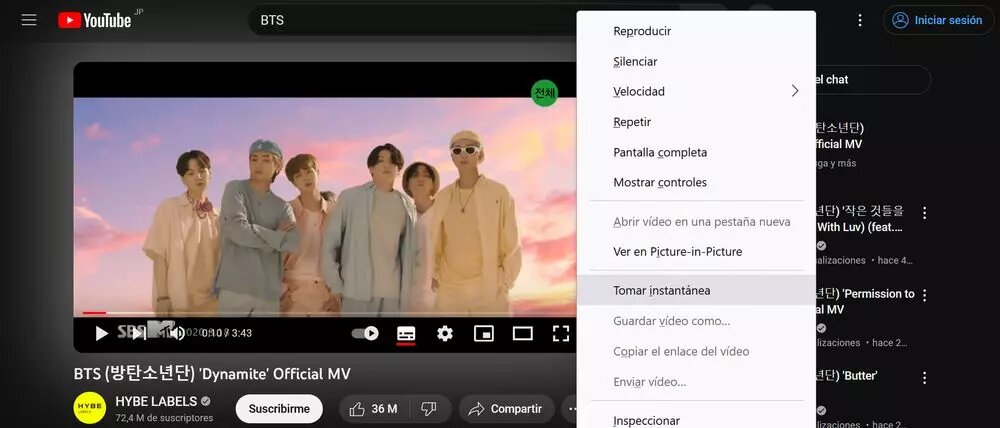The width and height of the screenshot is (1000, 428).
Task: Choose Tomar instantánea from the context menu
Action: click(x=662, y=290)
